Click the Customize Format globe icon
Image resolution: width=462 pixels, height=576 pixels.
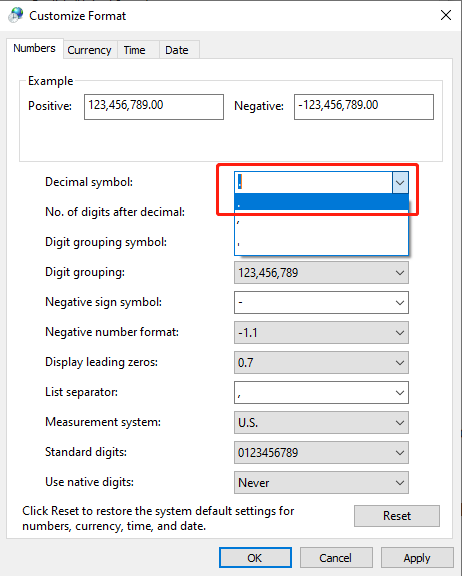click(16, 15)
